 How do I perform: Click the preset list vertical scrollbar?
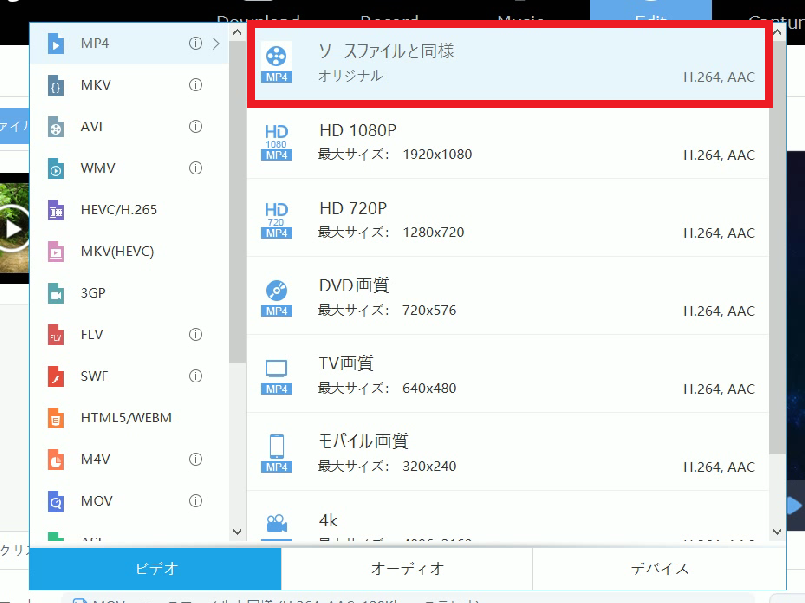[x=777, y=280]
